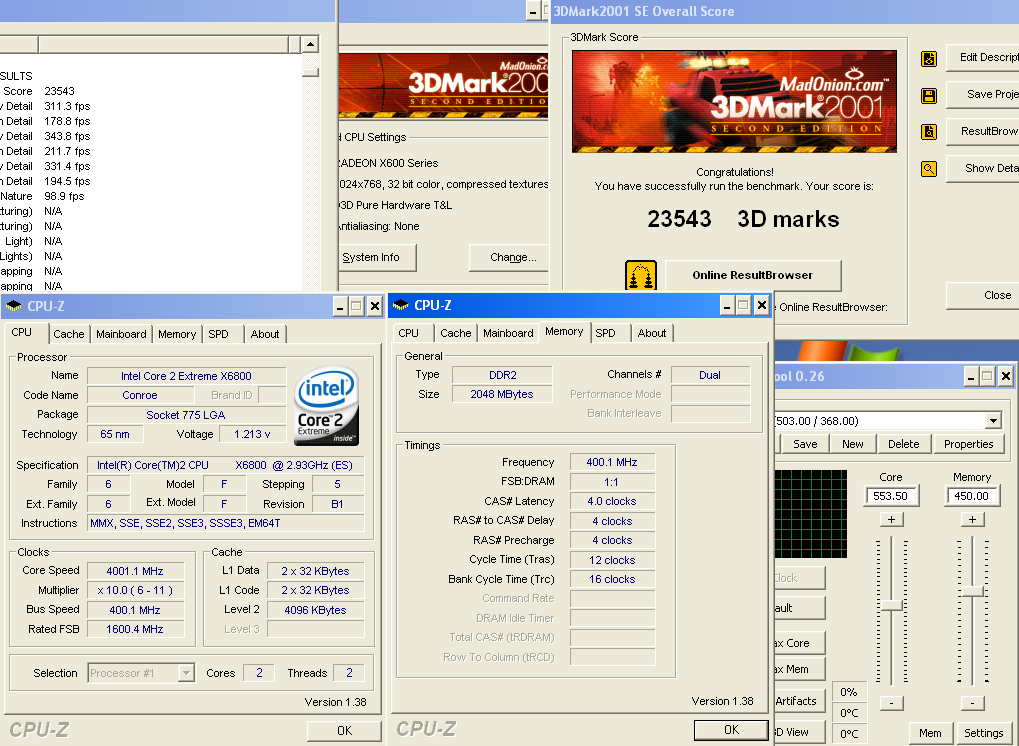Switch to CPU tab in right CPU-Z window
The image size is (1019, 746).
[409, 333]
